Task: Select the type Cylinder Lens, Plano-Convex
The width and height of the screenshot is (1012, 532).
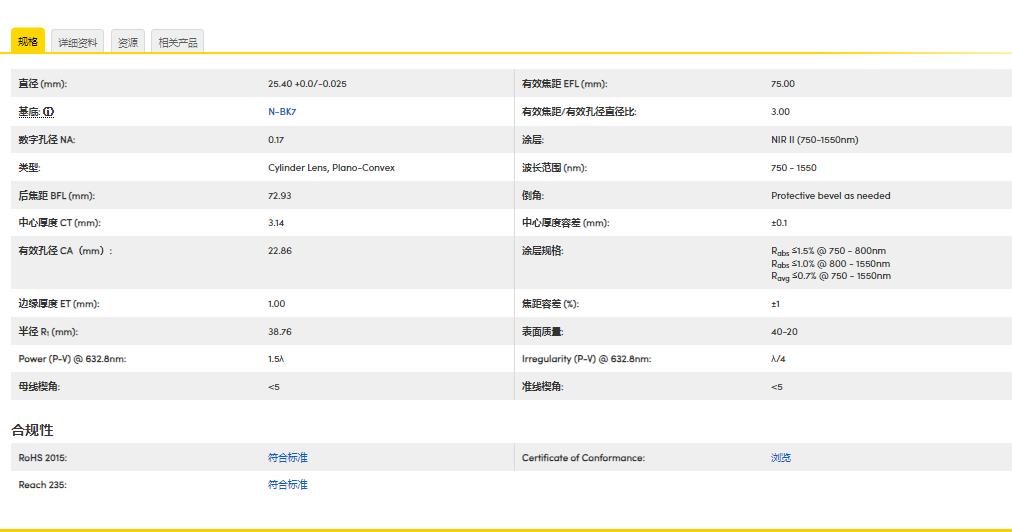Action: click(331, 168)
